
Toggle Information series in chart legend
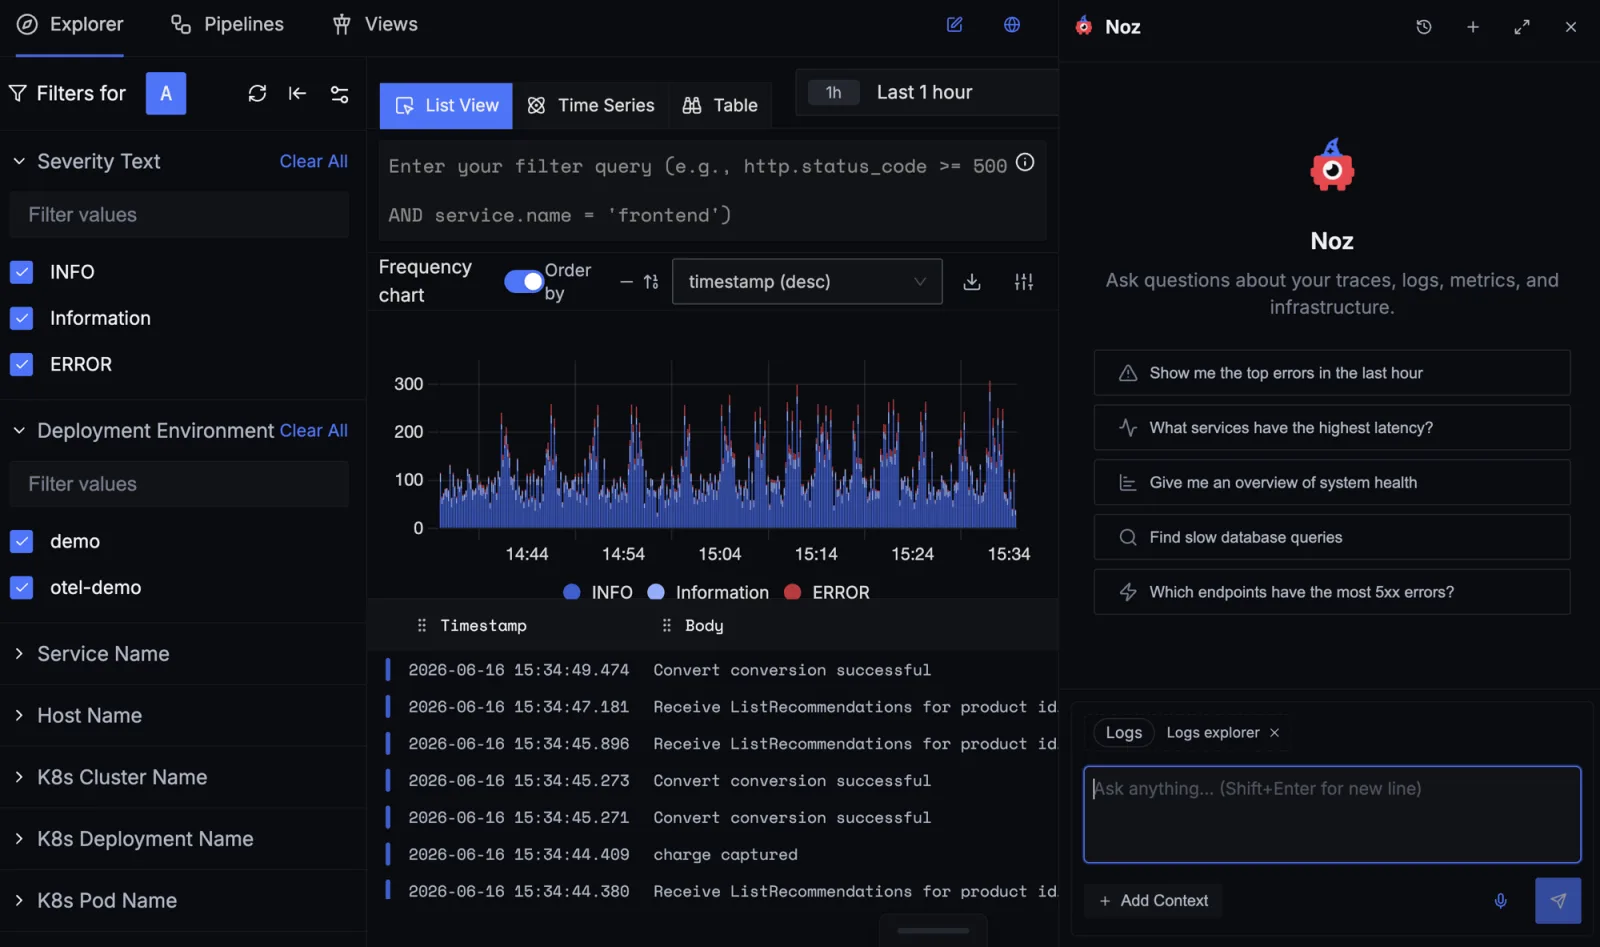tap(709, 592)
